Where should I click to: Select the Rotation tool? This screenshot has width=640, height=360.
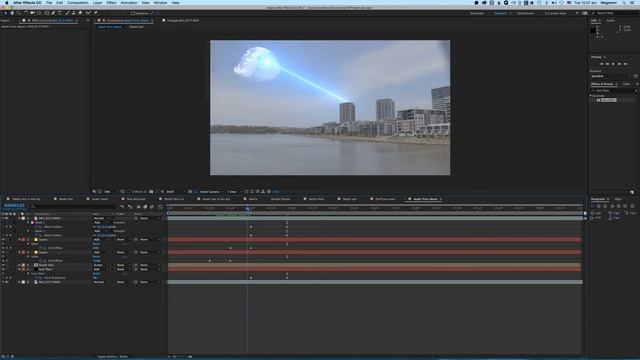point(25,13)
